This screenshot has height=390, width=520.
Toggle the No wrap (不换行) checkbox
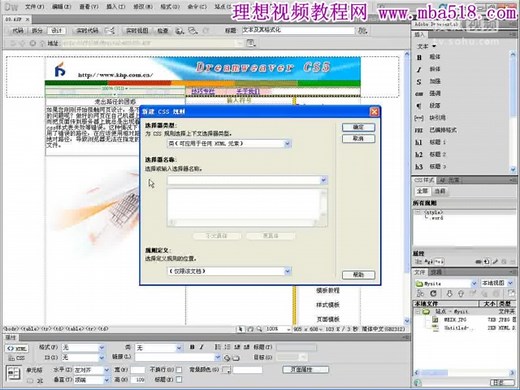coord(179,370)
